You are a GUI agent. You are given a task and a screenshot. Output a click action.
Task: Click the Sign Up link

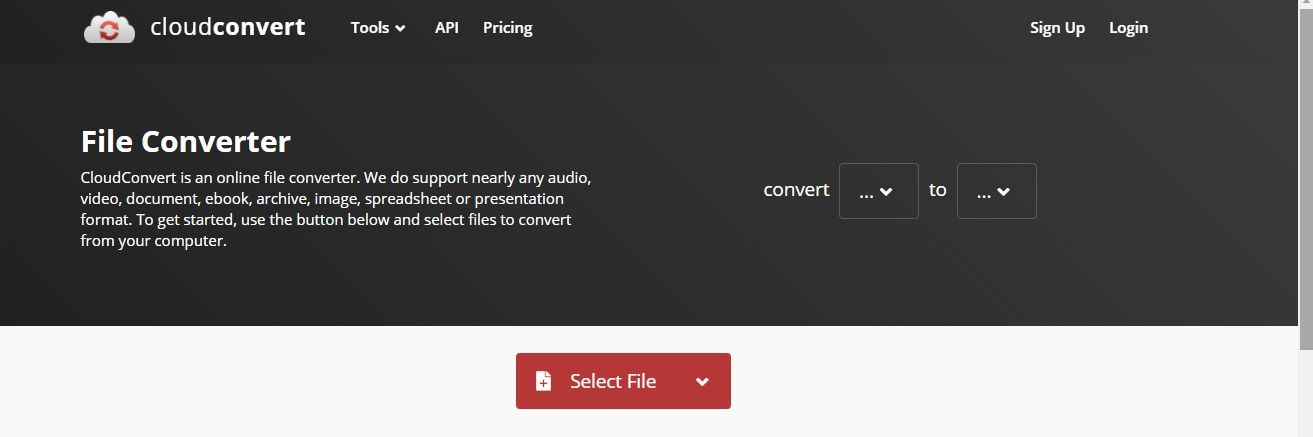coord(1057,28)
